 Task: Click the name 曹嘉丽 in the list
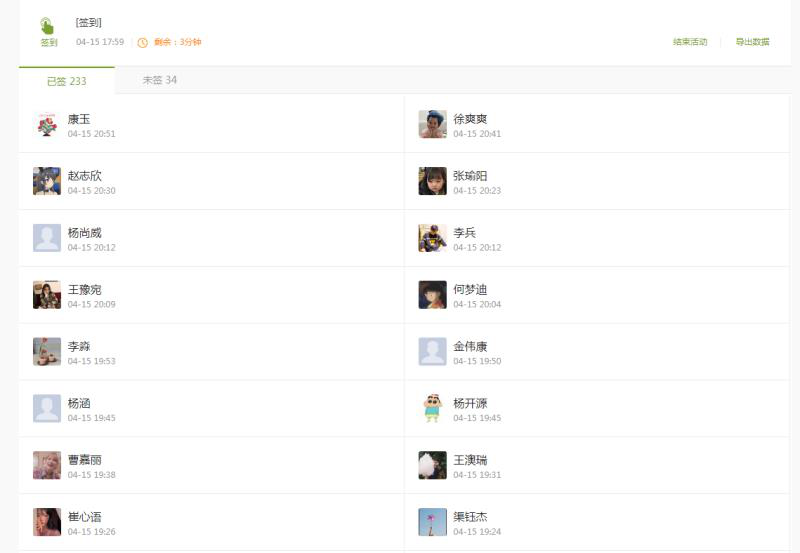coord(85,460)
